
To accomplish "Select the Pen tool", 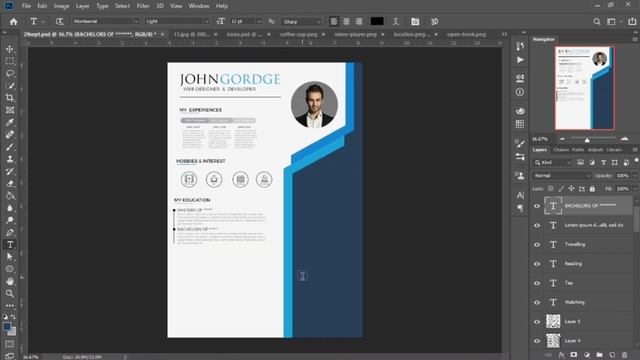I will coord(10,232).
